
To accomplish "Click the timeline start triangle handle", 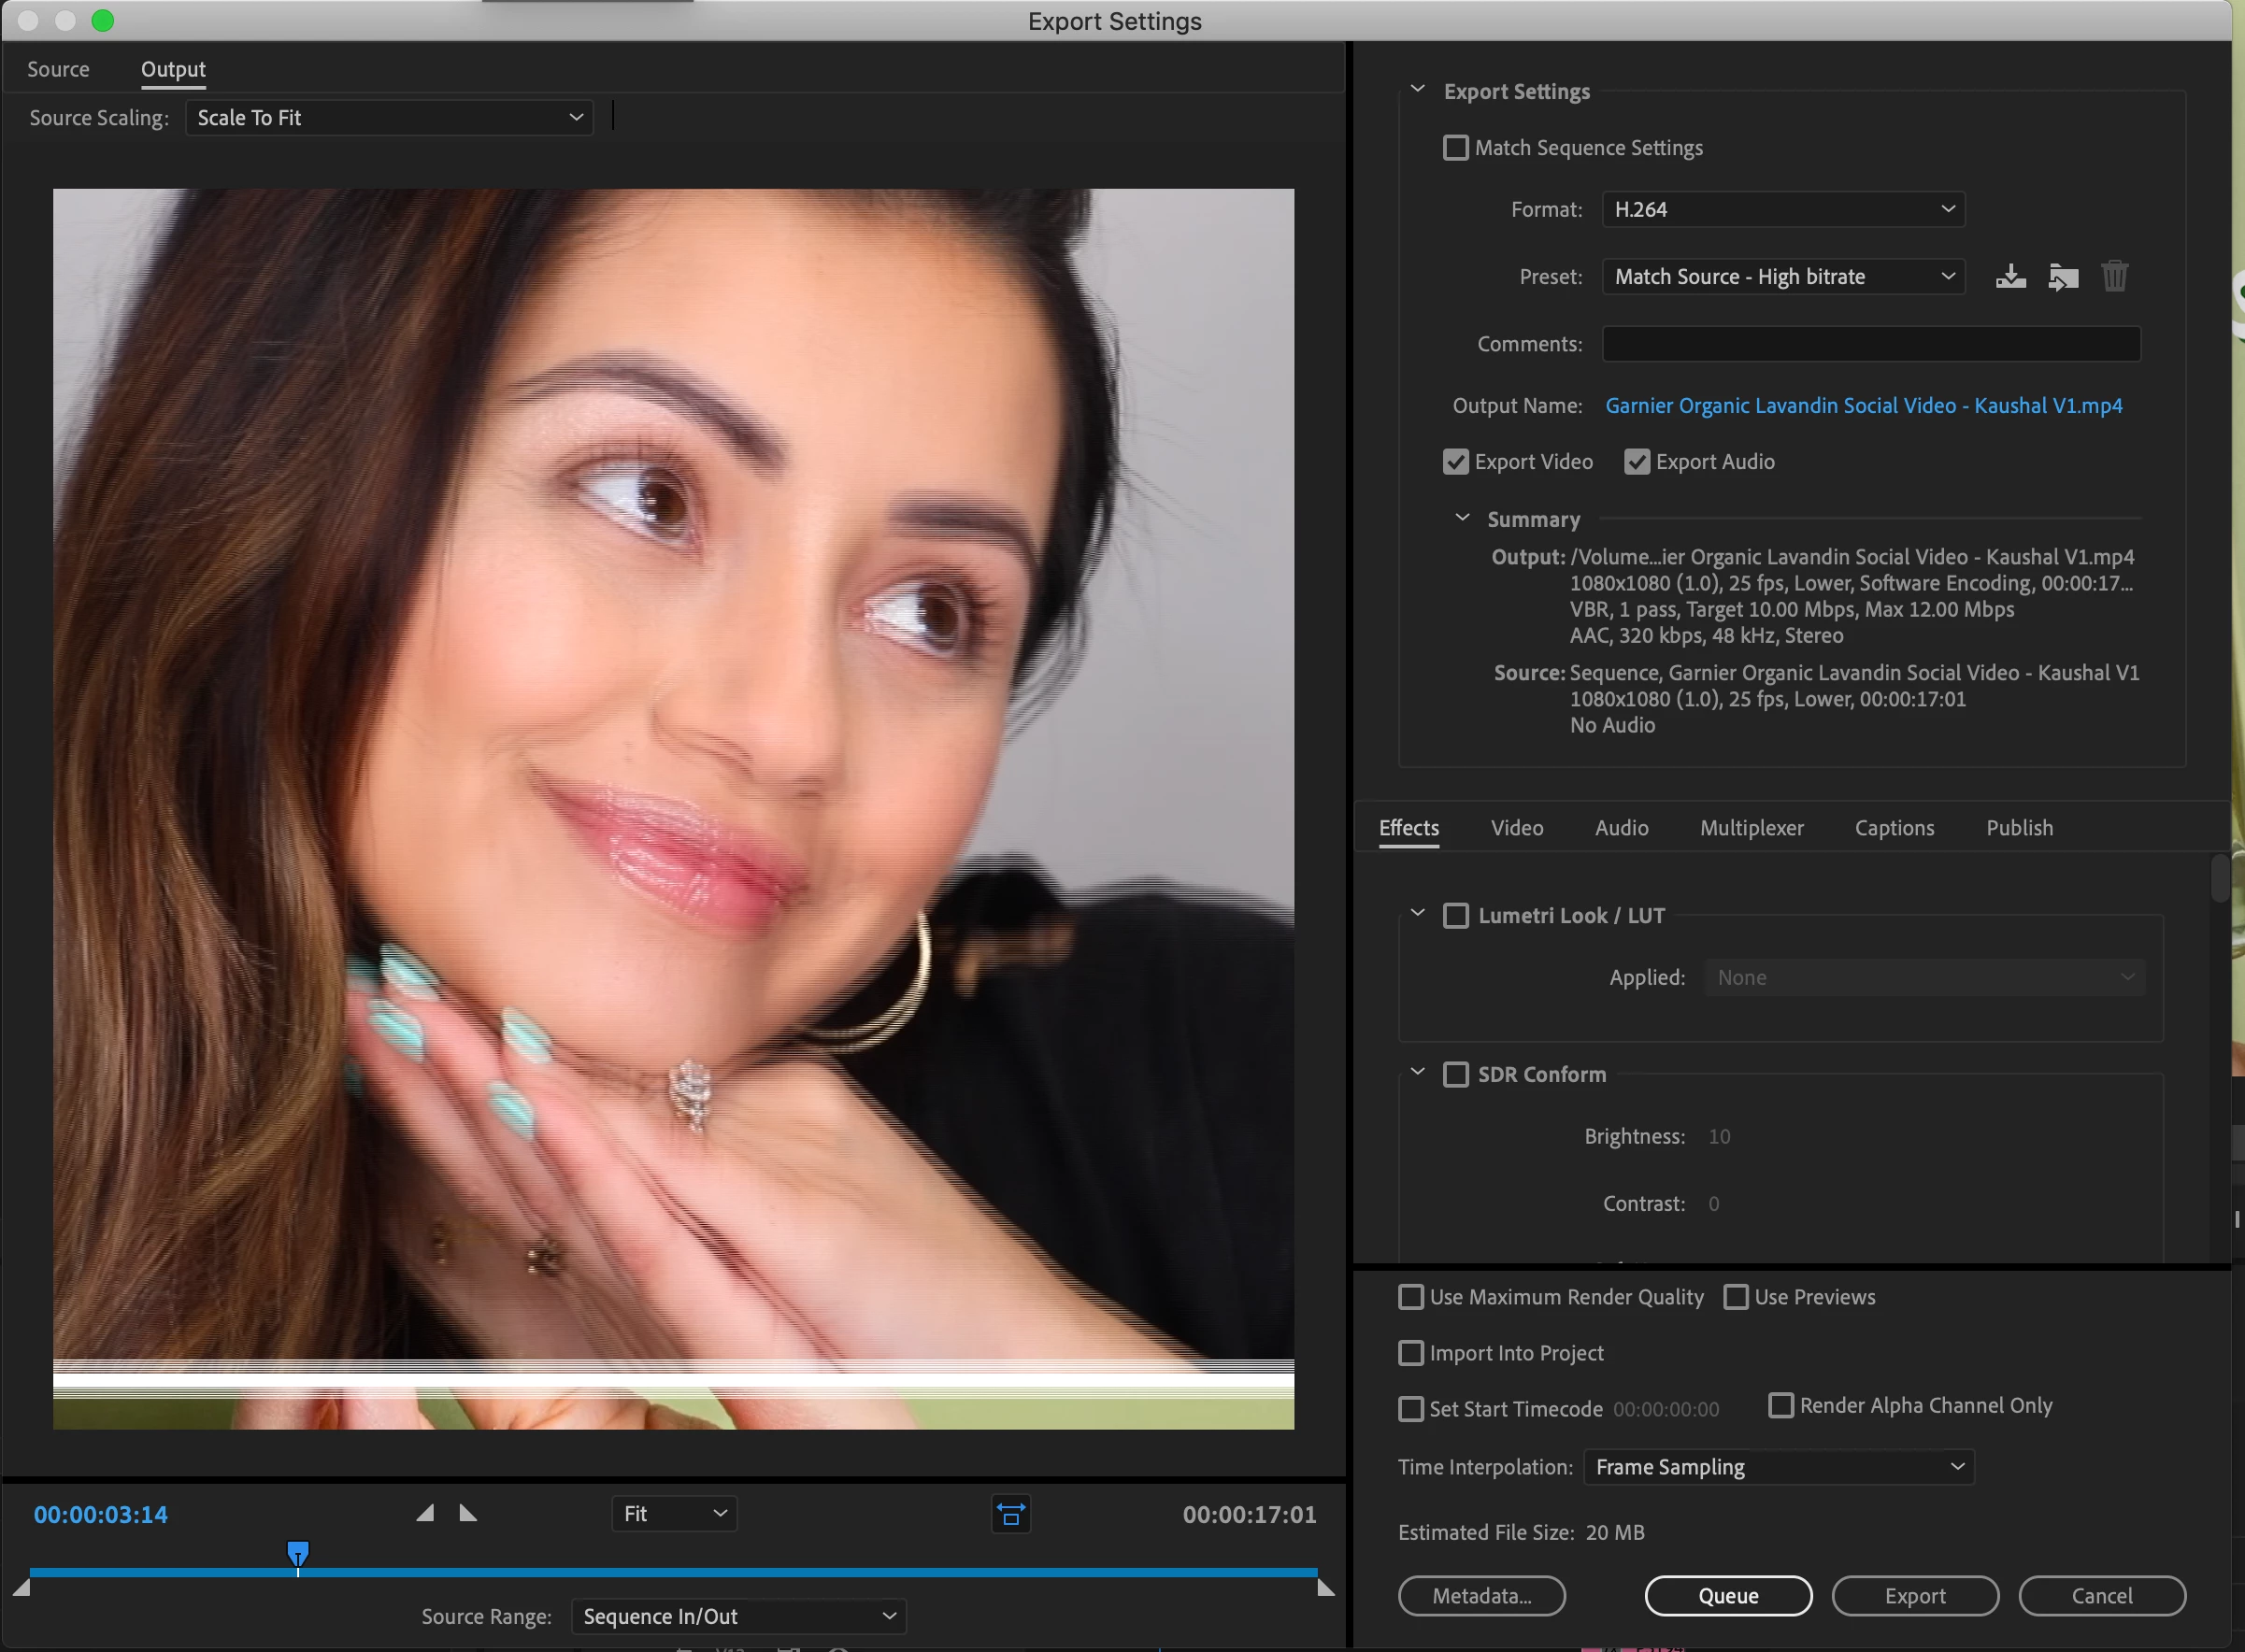I will pos(21,1587).
